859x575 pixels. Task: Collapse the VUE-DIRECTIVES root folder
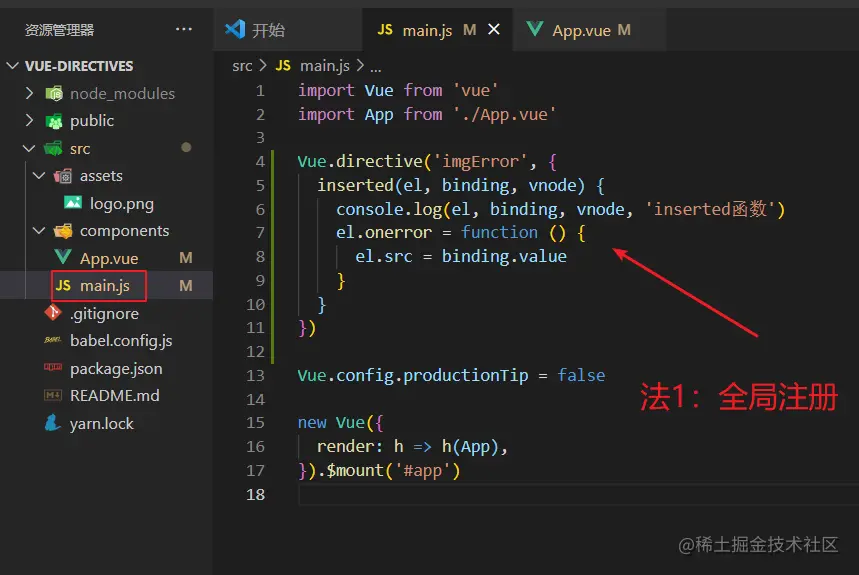point(12,66)
